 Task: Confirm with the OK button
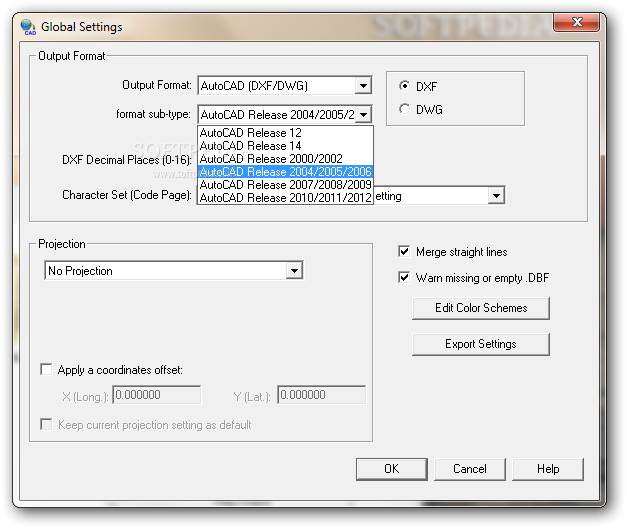[391, 469]
